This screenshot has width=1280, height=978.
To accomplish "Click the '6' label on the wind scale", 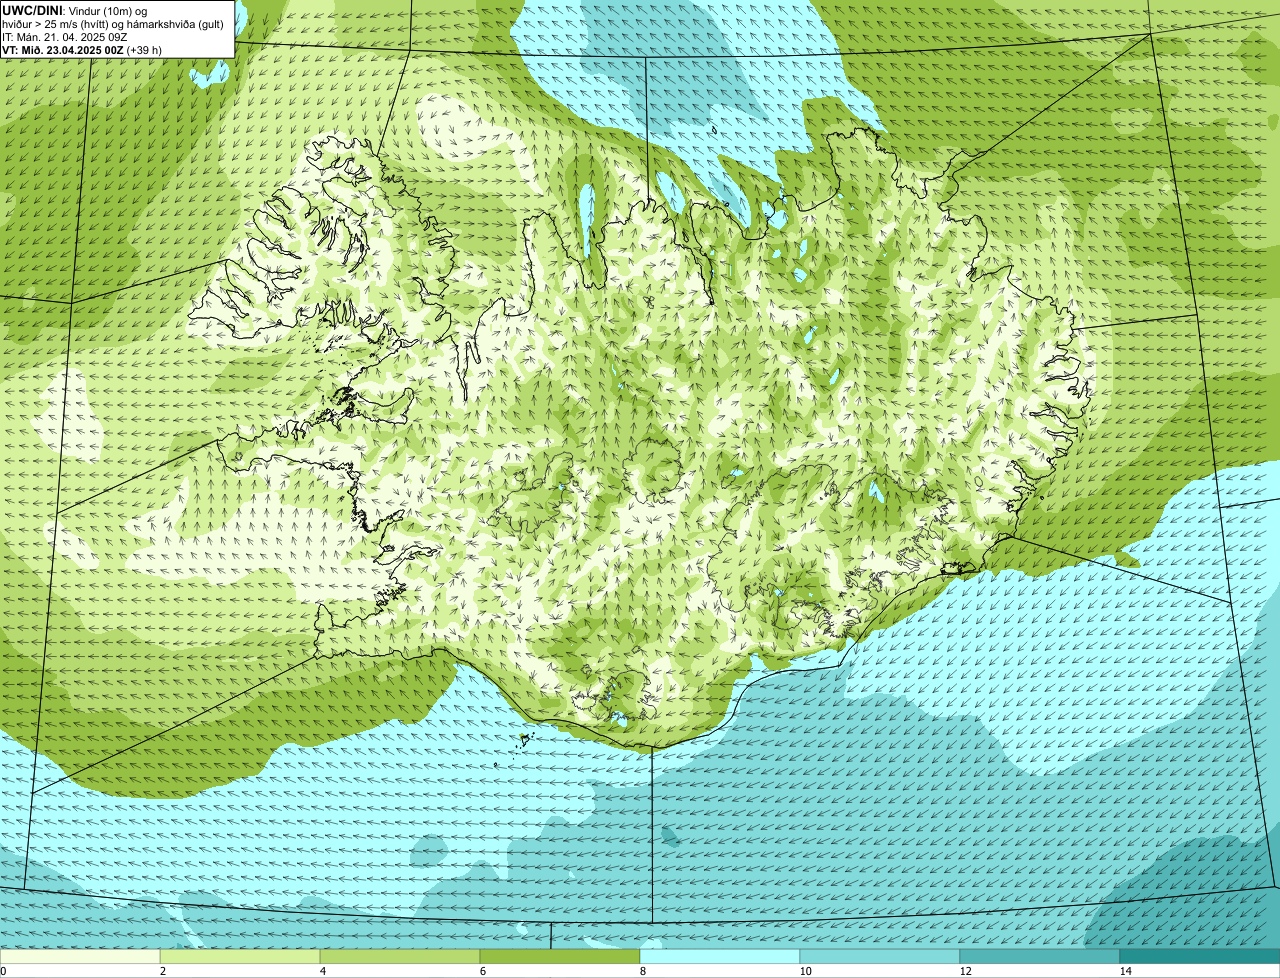I will tap(482, 971).
